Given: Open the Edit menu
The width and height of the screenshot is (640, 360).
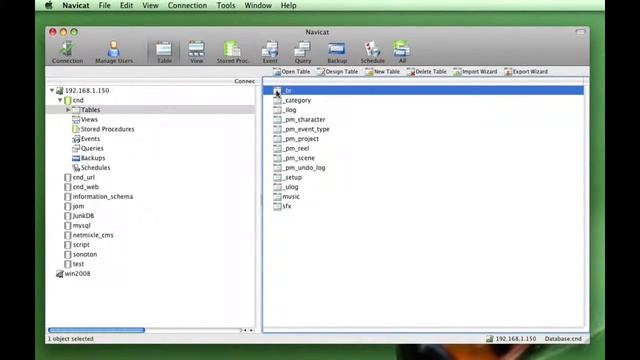Looking at the screenshot, I should (126, 5).
